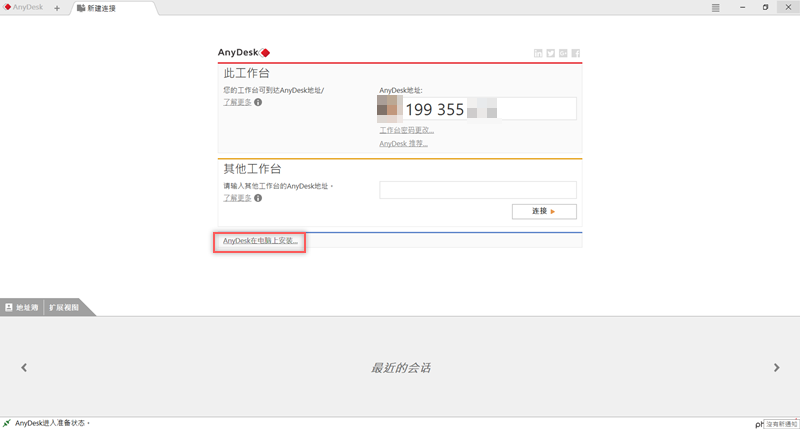
Task: Select the AnyDesk address field 199 355
Action: [x=477, y=109]
